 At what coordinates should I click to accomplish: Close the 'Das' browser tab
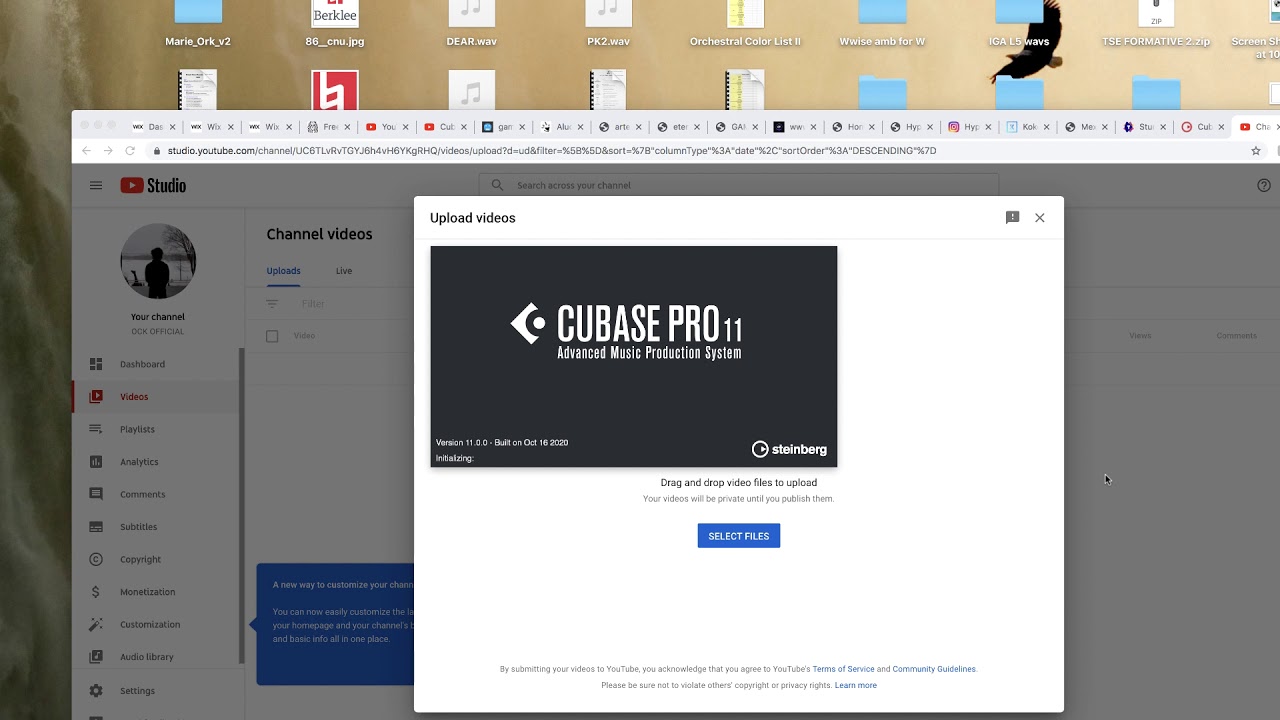point(172,127)
